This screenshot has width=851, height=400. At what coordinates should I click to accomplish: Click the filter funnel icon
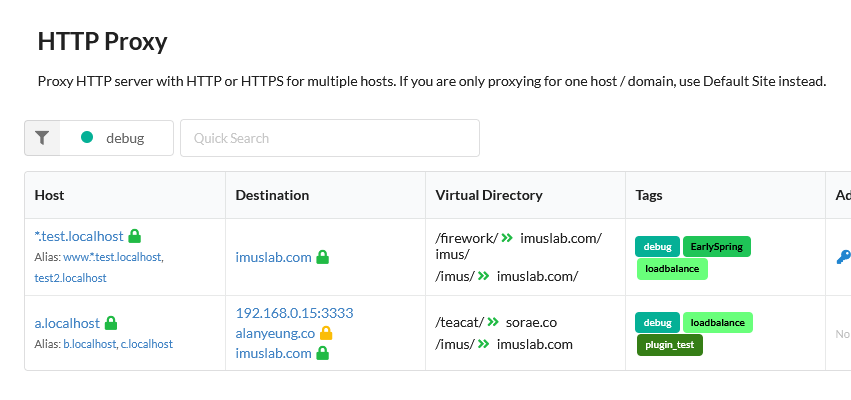click(x=42, y=138)
